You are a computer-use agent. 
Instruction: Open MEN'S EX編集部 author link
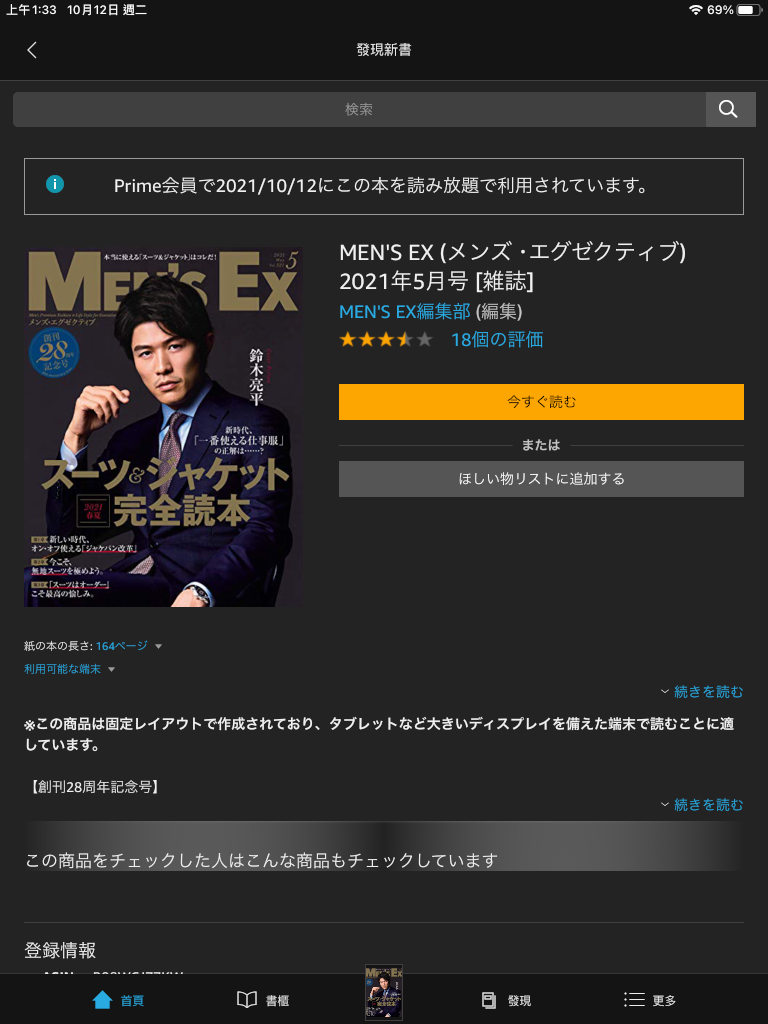pos(404,312)
